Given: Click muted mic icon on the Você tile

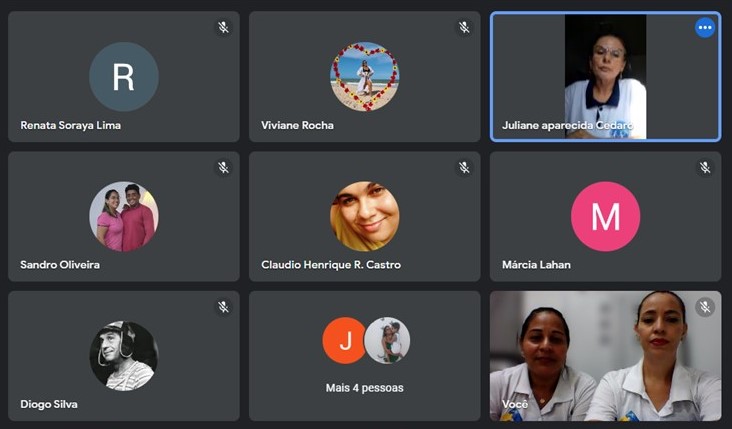Looking at the screenshot, I should [705, 307].
